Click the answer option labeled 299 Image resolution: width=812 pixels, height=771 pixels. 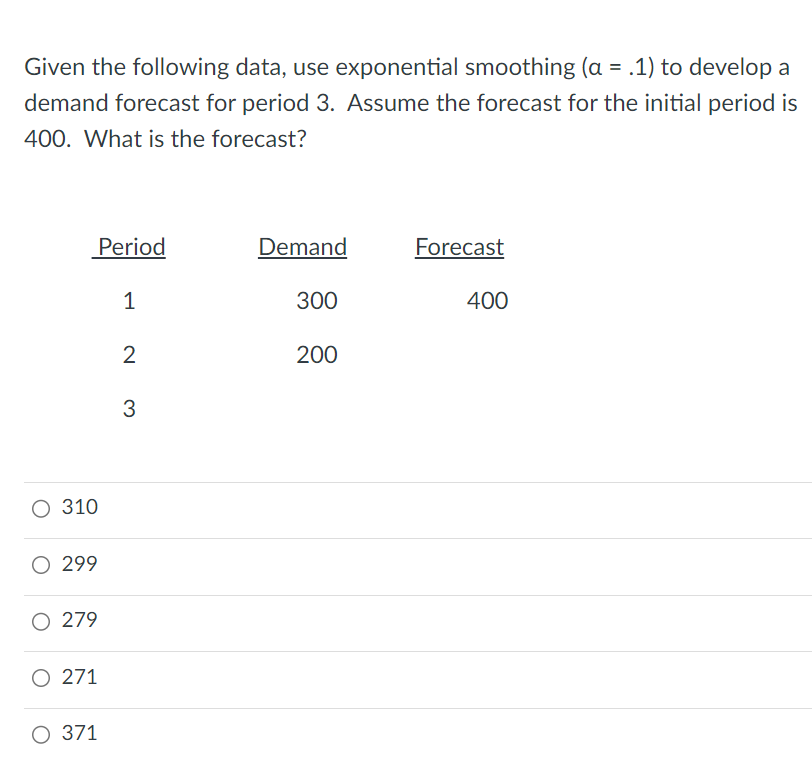coord(81,564)
